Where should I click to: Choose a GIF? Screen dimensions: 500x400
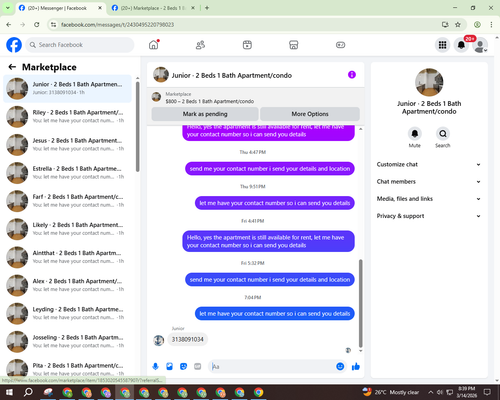click(x=198, y=367)
